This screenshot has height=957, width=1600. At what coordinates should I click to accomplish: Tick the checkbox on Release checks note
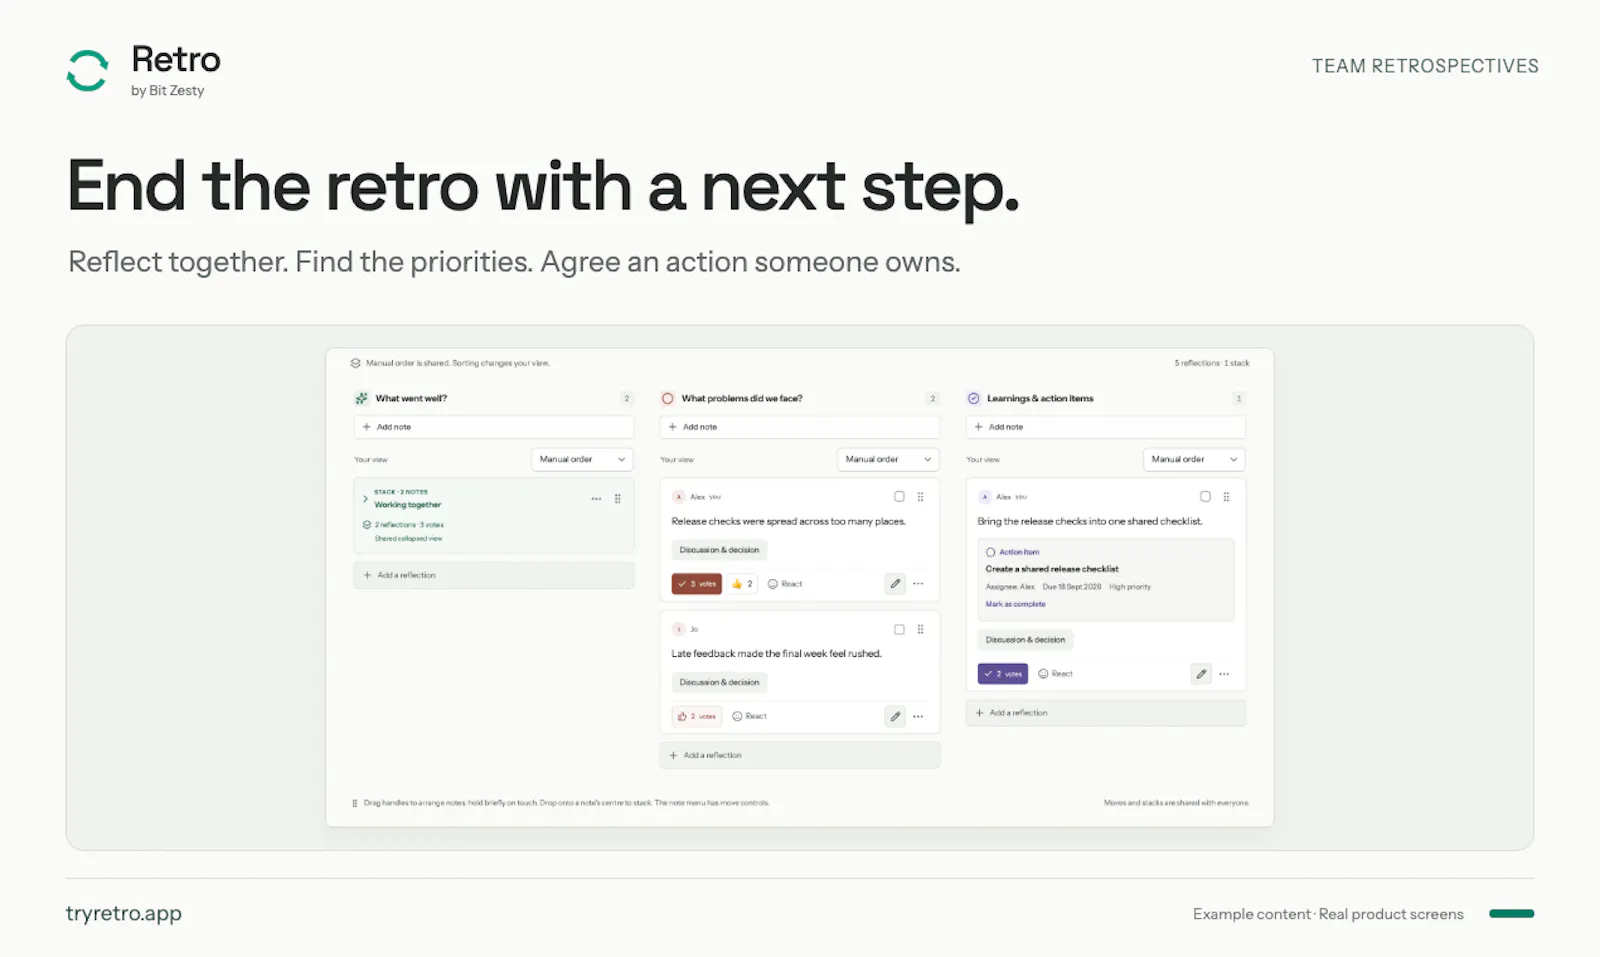tap(899, 497)
